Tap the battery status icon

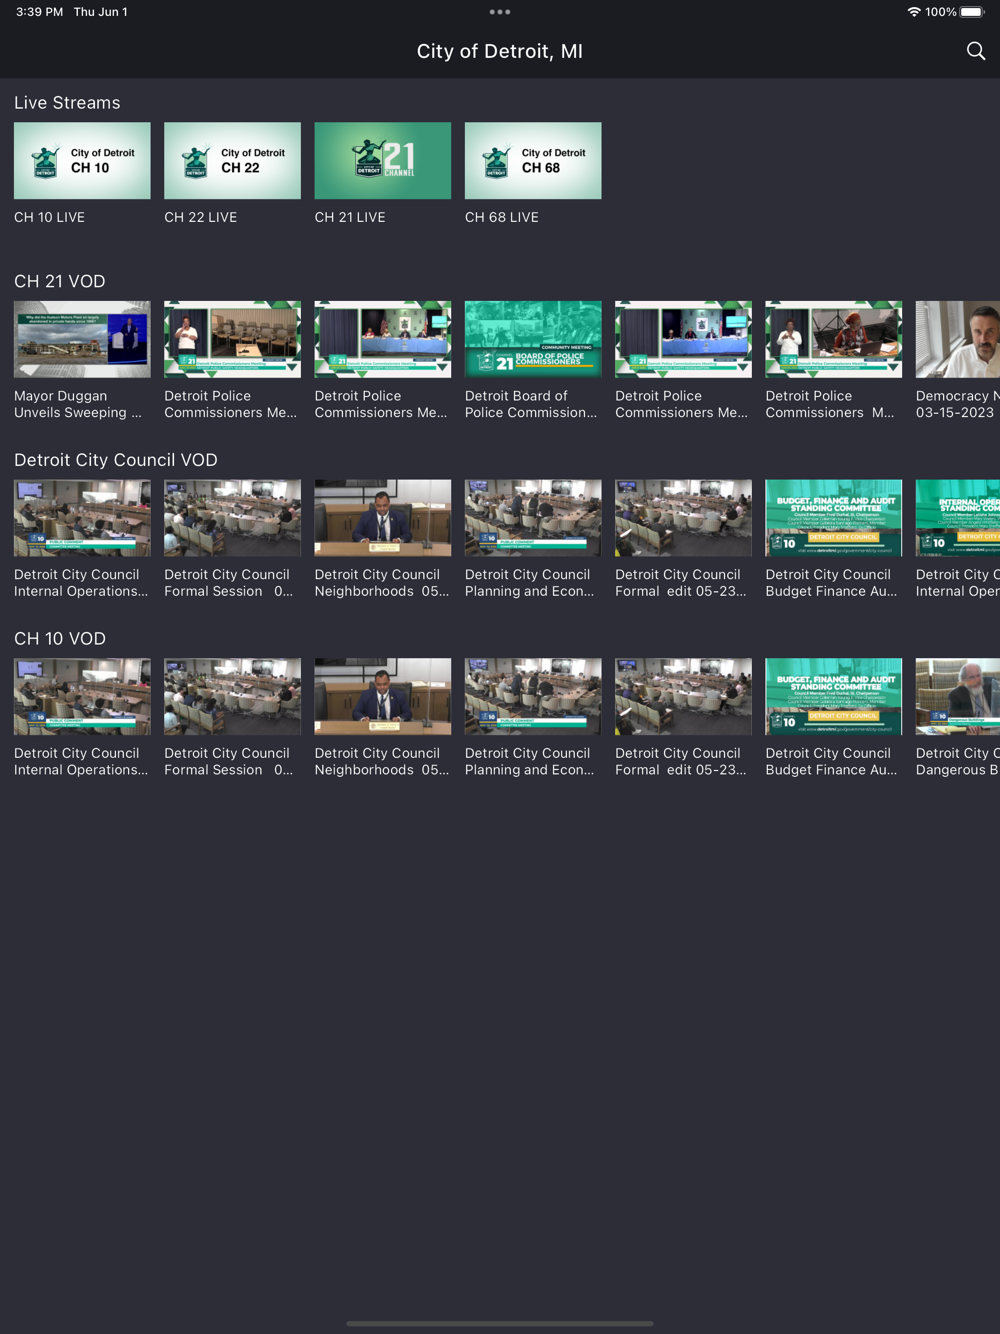[x=972, y=12]
